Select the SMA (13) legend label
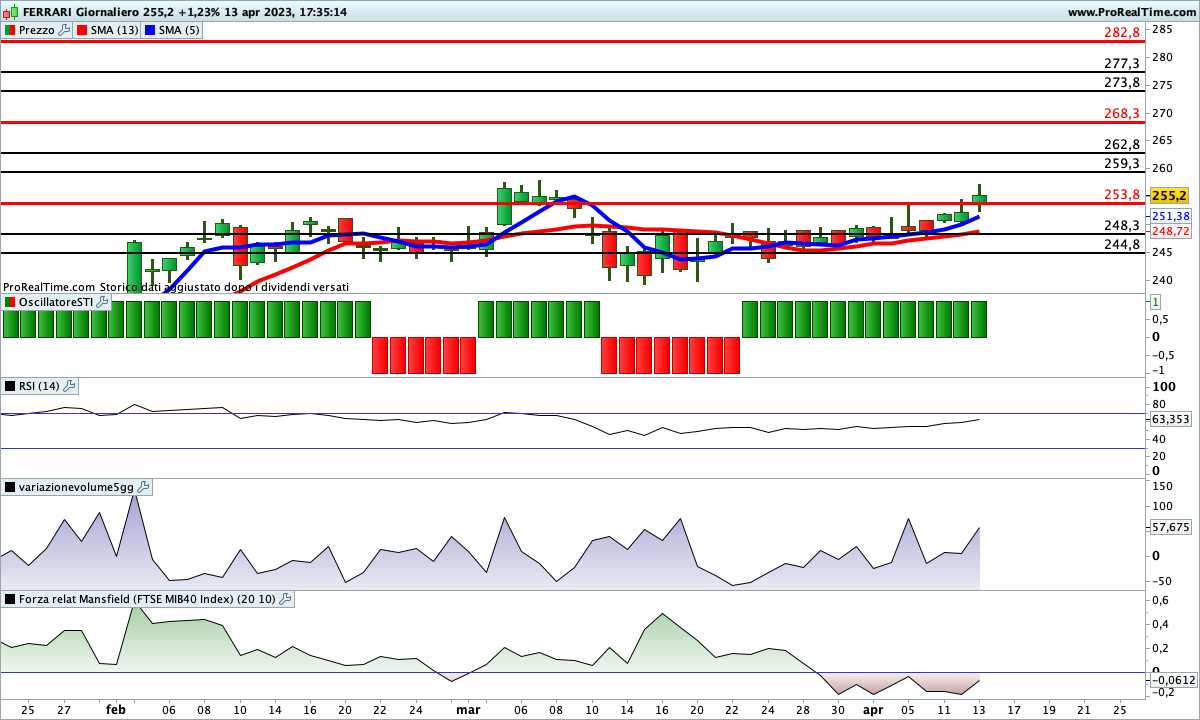The width and height of the screenshot is (1200, 720). pos(115,30)
